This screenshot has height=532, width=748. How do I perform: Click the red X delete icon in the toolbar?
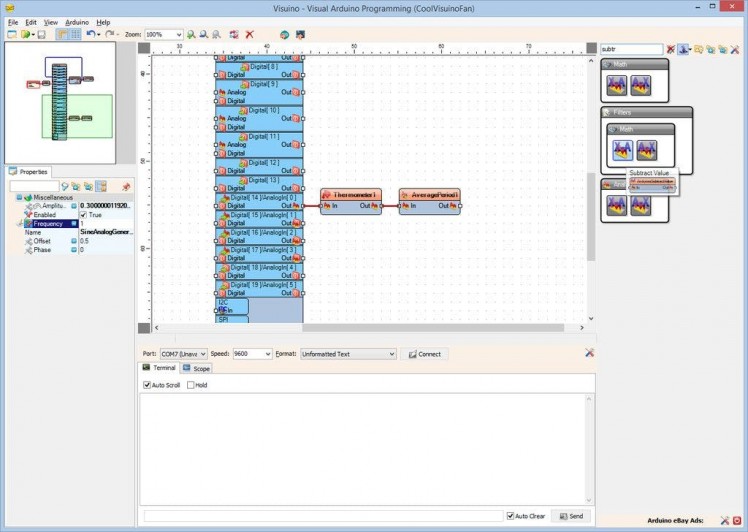(x=250, y=34)
